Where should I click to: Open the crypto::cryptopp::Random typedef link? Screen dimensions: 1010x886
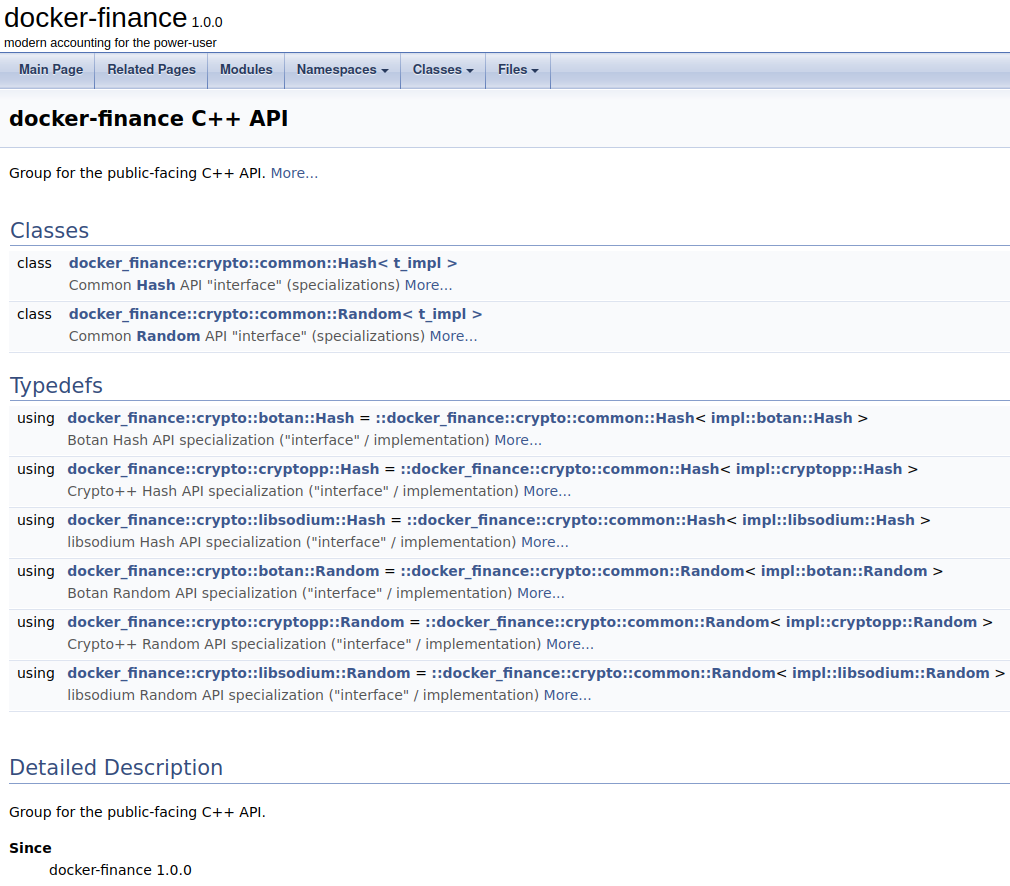tap(235, 622)
